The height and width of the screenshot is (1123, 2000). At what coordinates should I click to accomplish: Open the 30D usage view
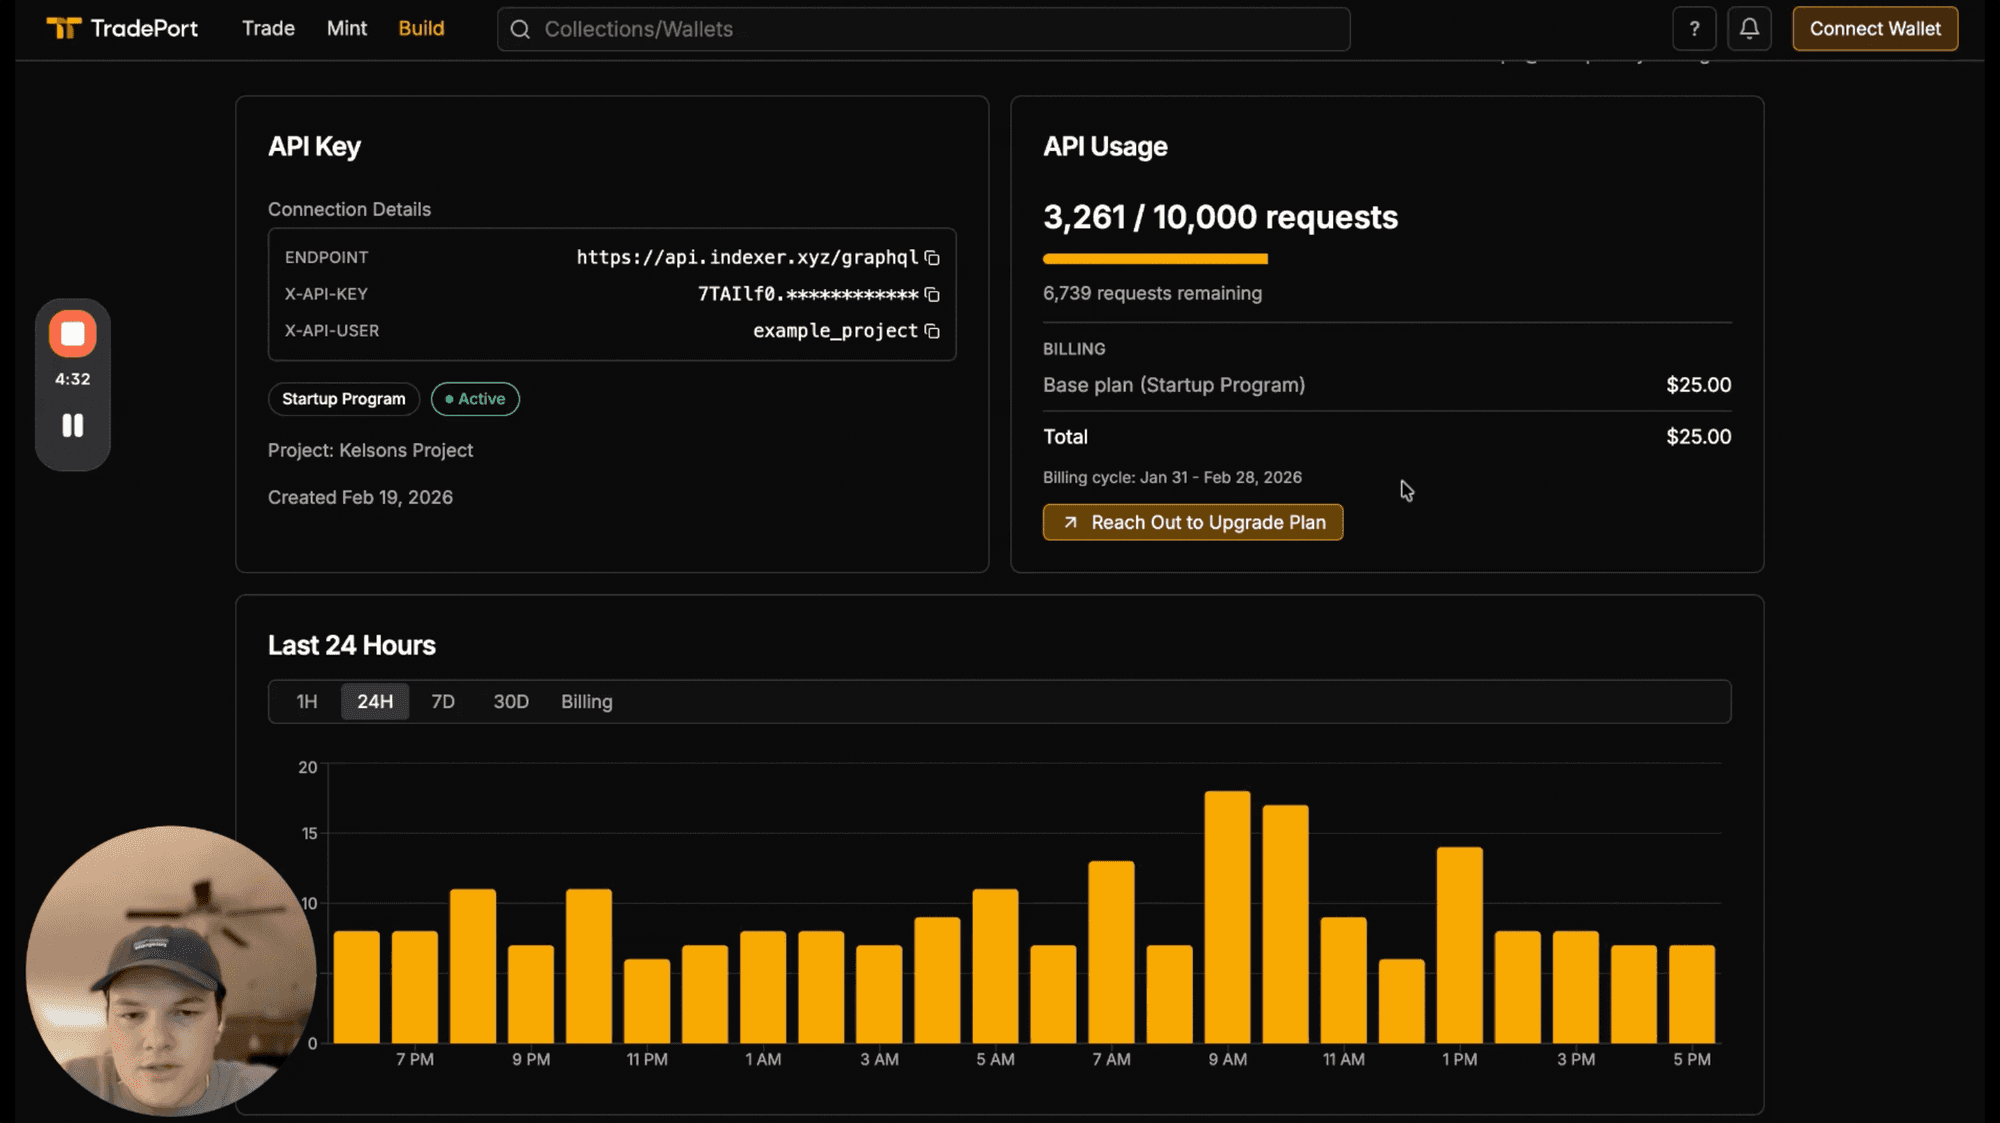point(511,701)
